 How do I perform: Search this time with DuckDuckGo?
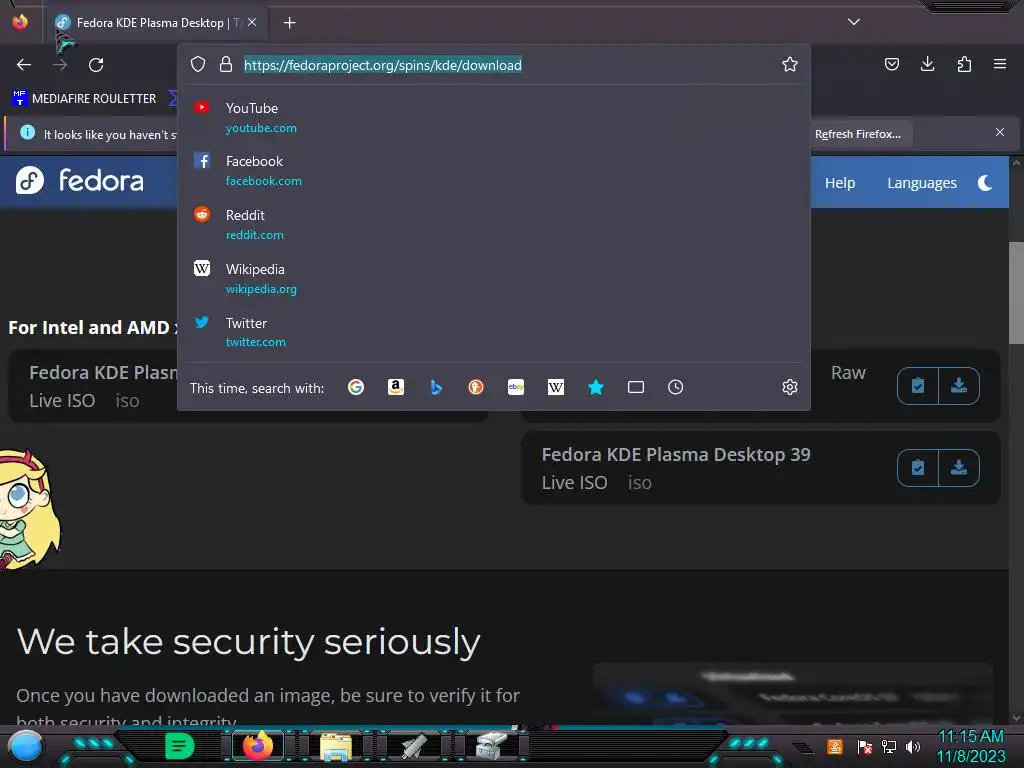[x=476, y=387]
